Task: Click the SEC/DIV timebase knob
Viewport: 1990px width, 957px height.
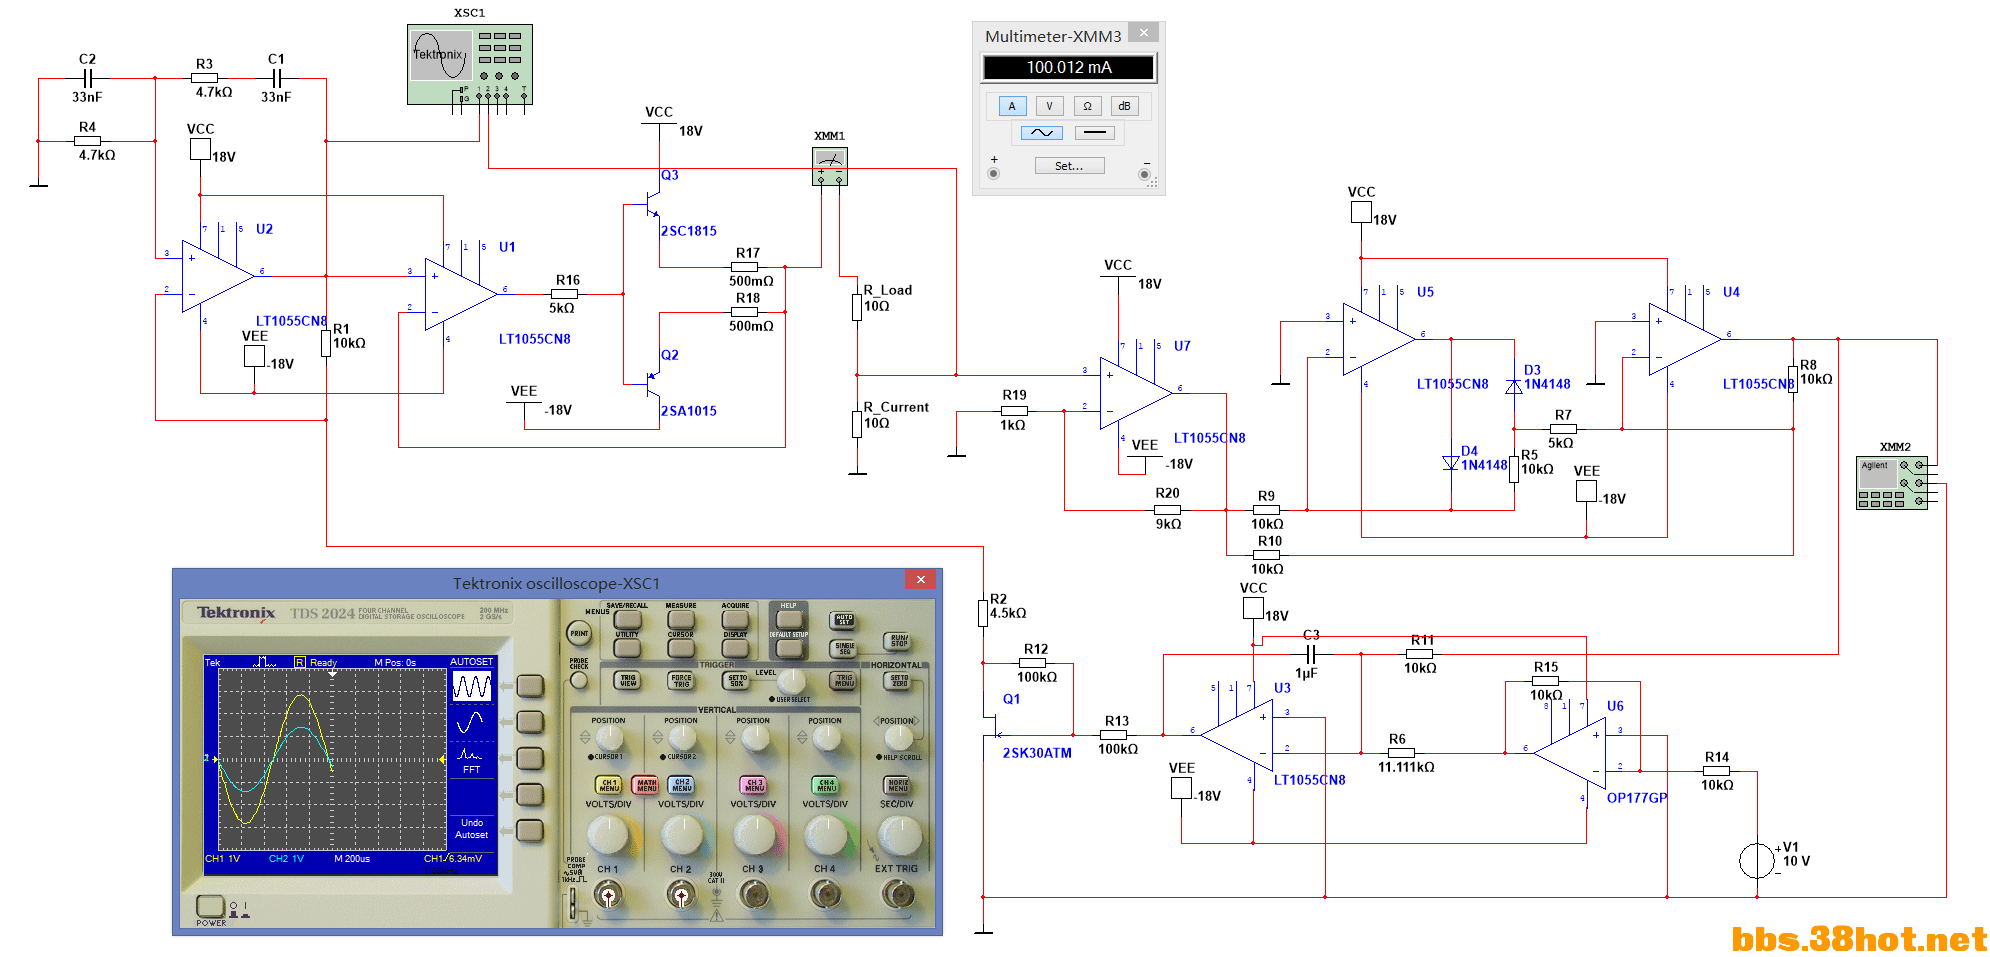Action: click(x=900, y=835)
